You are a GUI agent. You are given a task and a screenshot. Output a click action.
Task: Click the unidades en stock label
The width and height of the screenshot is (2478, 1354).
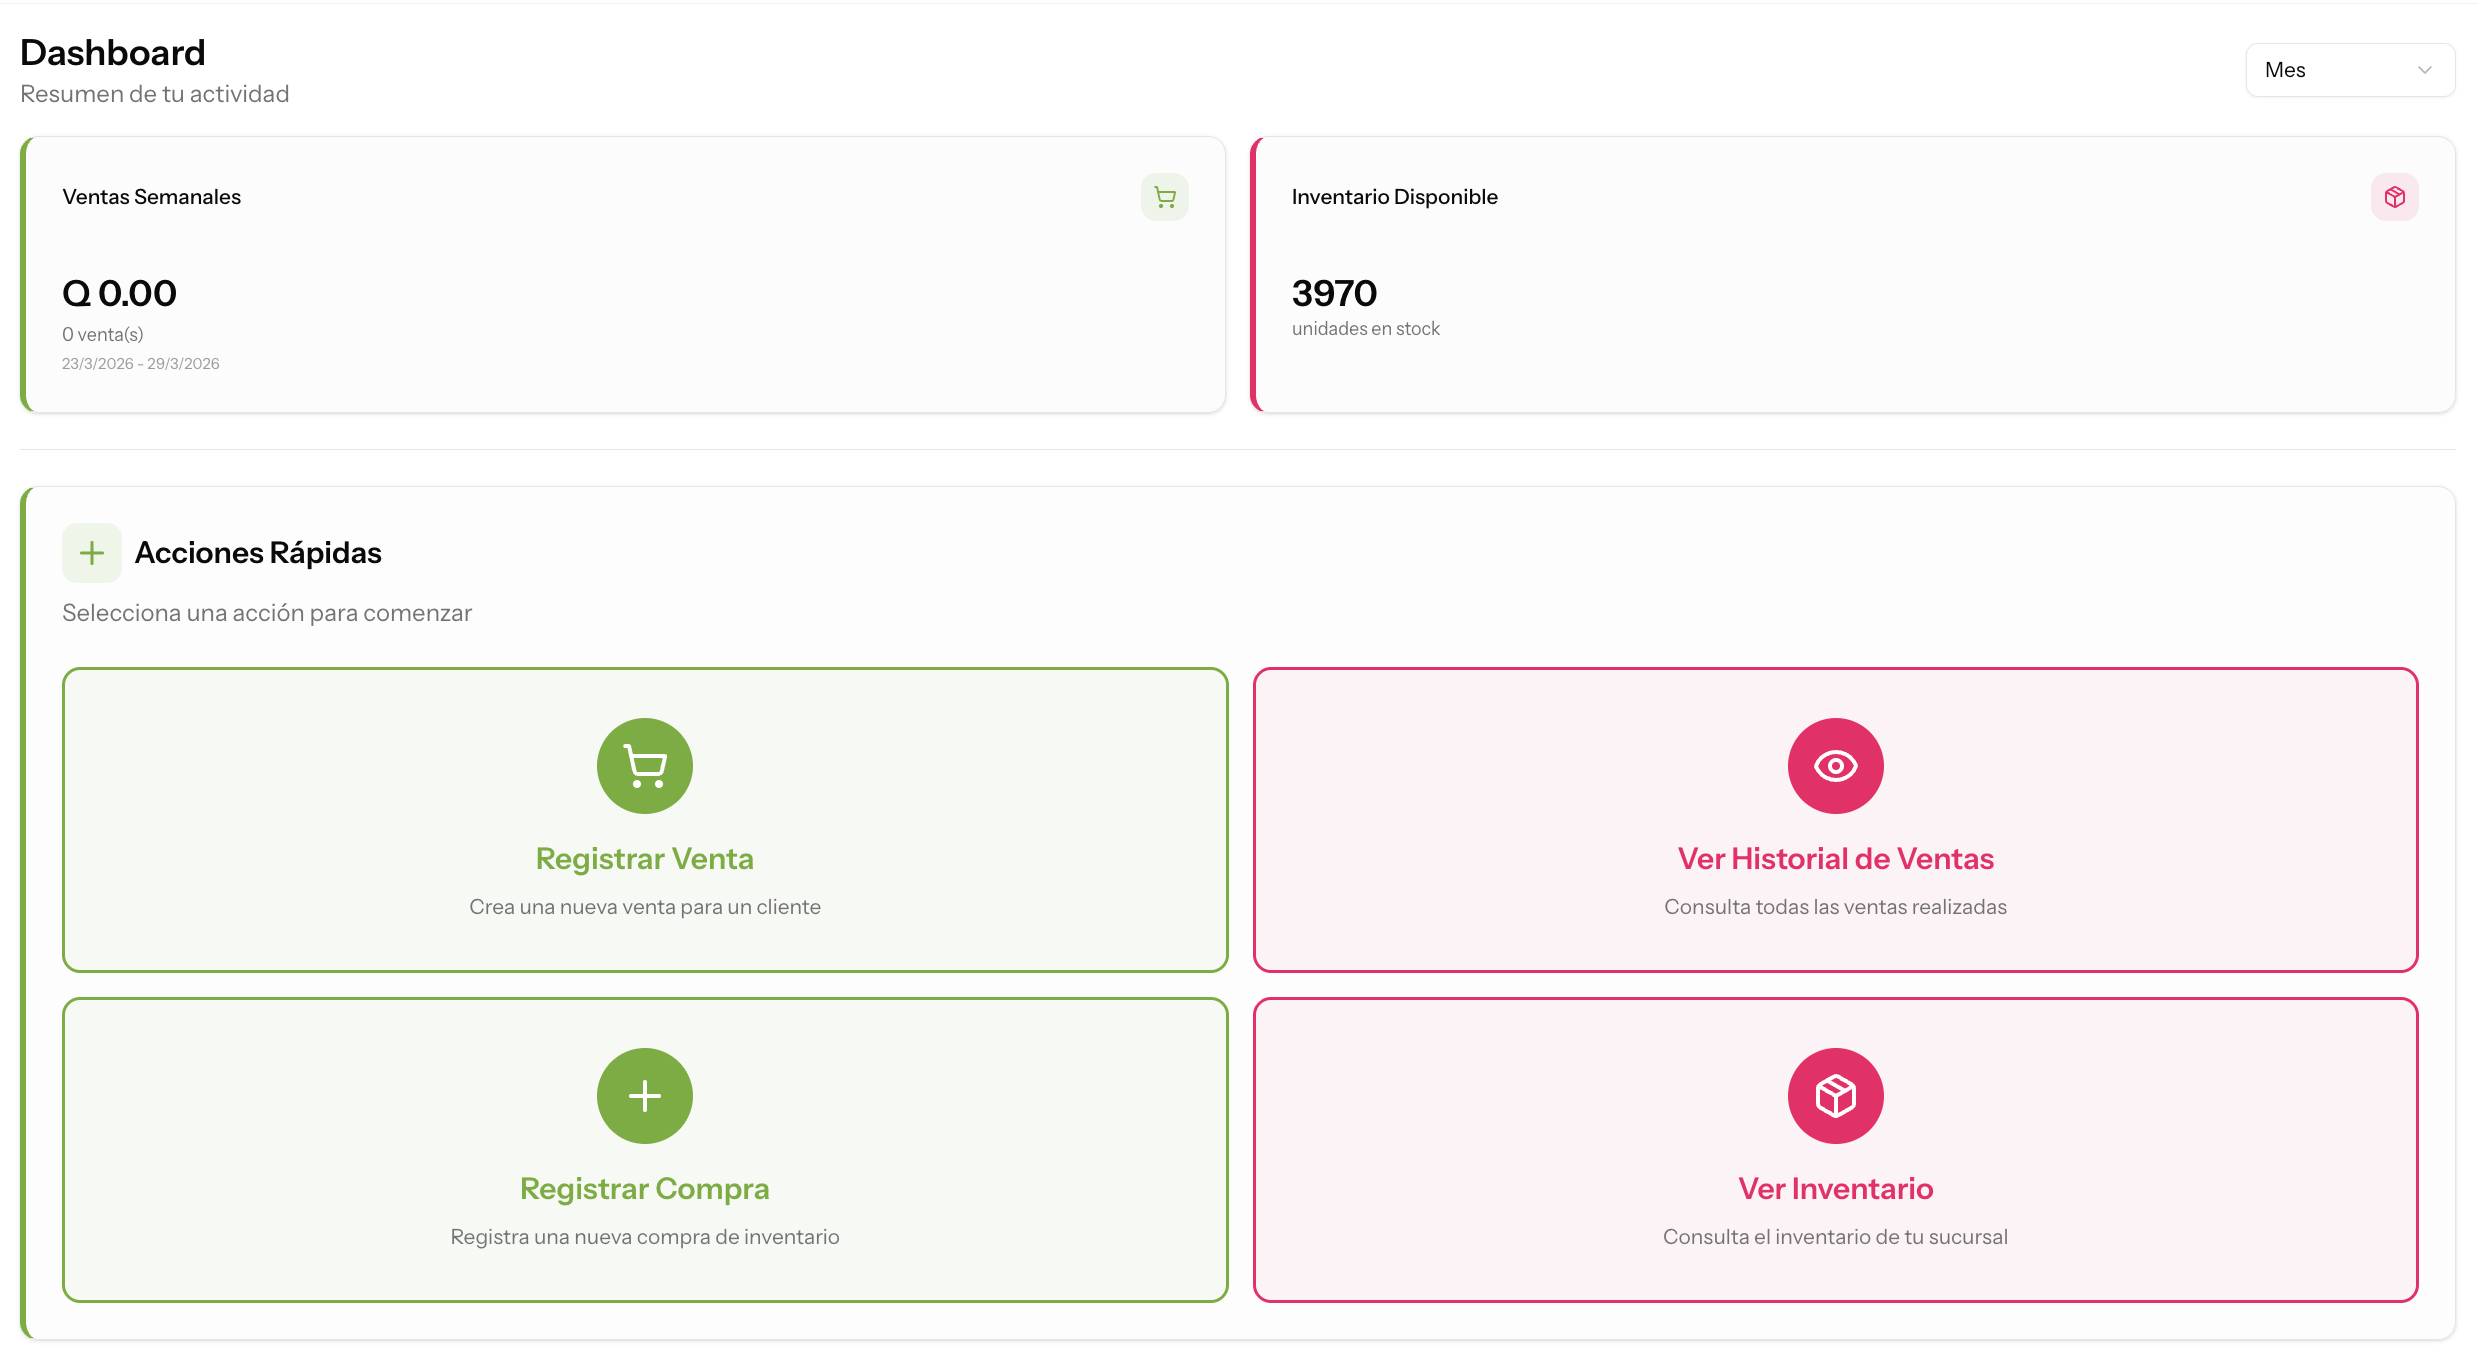(1366, 329)
